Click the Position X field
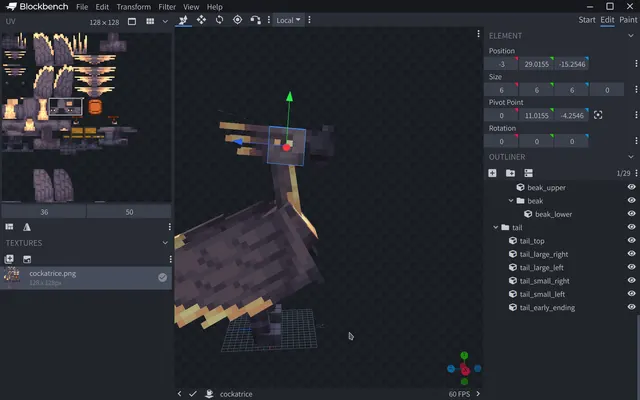This screenshot has height=400, width=640. pyautogui.click(x=501, y=64)
